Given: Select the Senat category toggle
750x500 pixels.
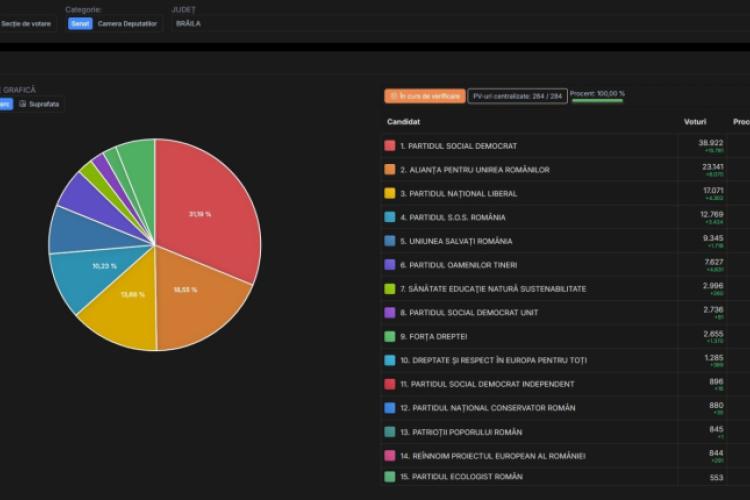Looking at the screenshot, I should pyautogui.click(x=80, y=23).
